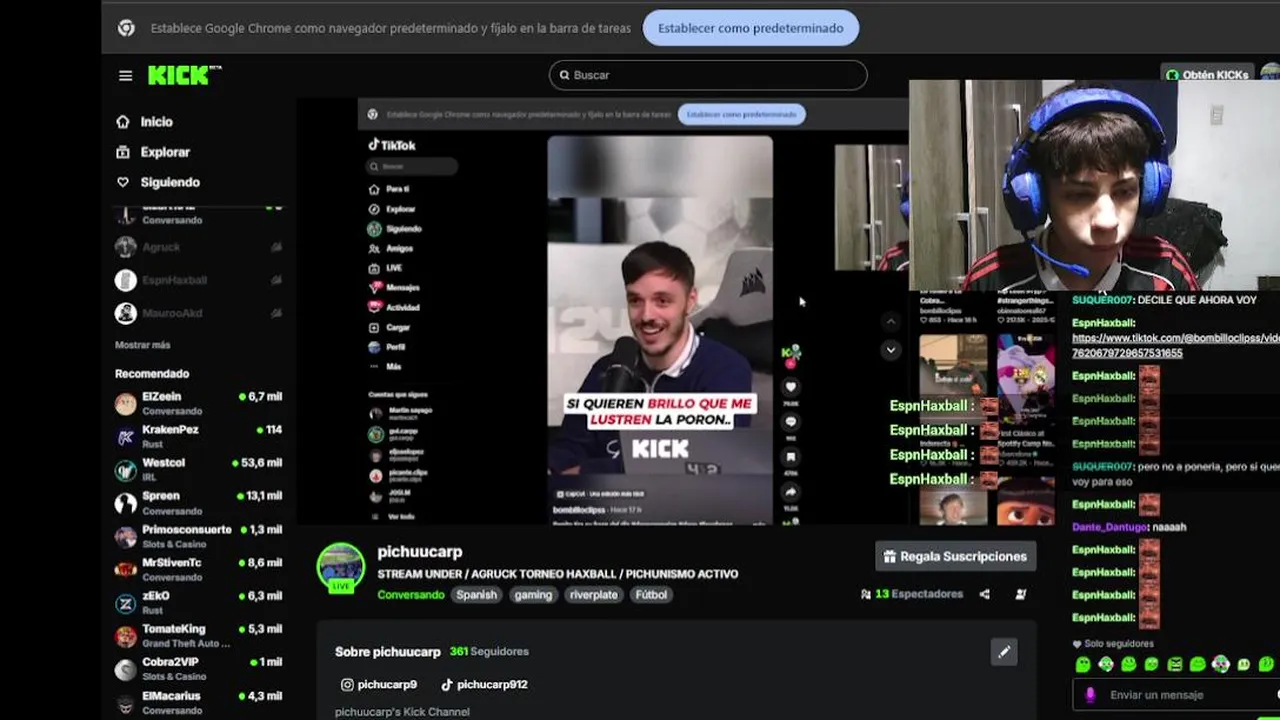The image size is (1280, 720).
Task: Click the Enviar un mensaje chat field
Action: tap(1180, 695)
